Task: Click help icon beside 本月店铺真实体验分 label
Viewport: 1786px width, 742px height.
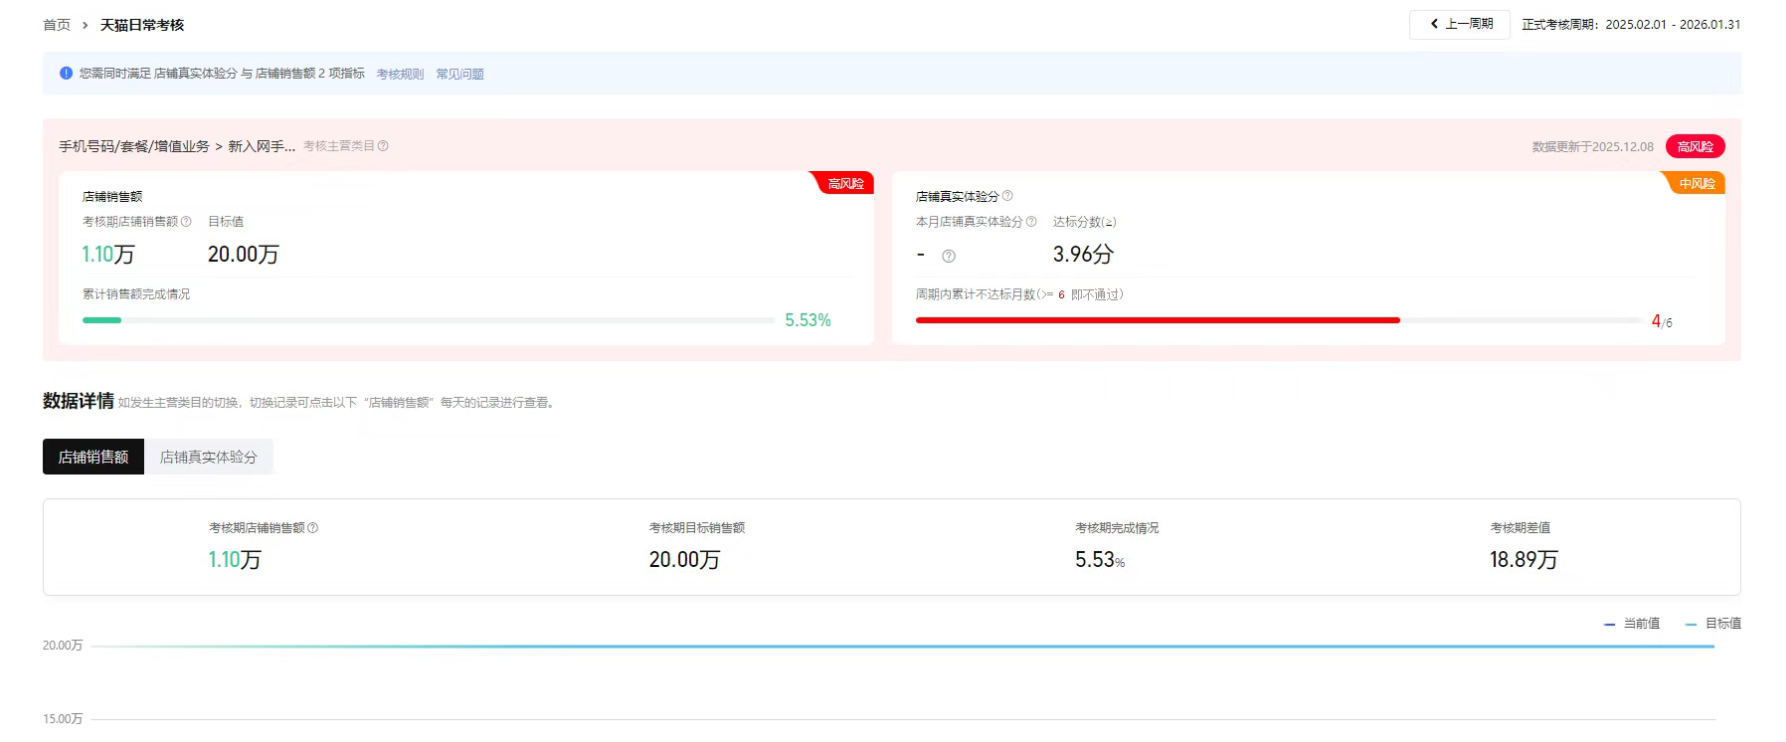Action: (1031, 222)
